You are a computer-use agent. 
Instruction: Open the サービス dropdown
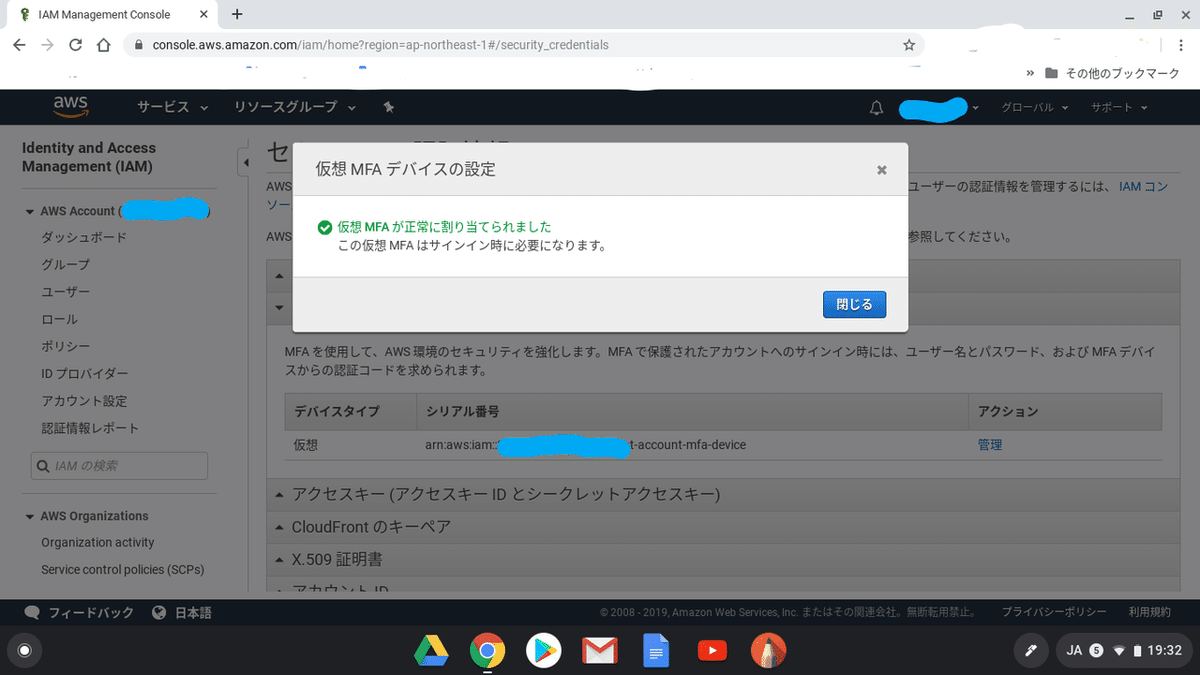tap(172, 107)
